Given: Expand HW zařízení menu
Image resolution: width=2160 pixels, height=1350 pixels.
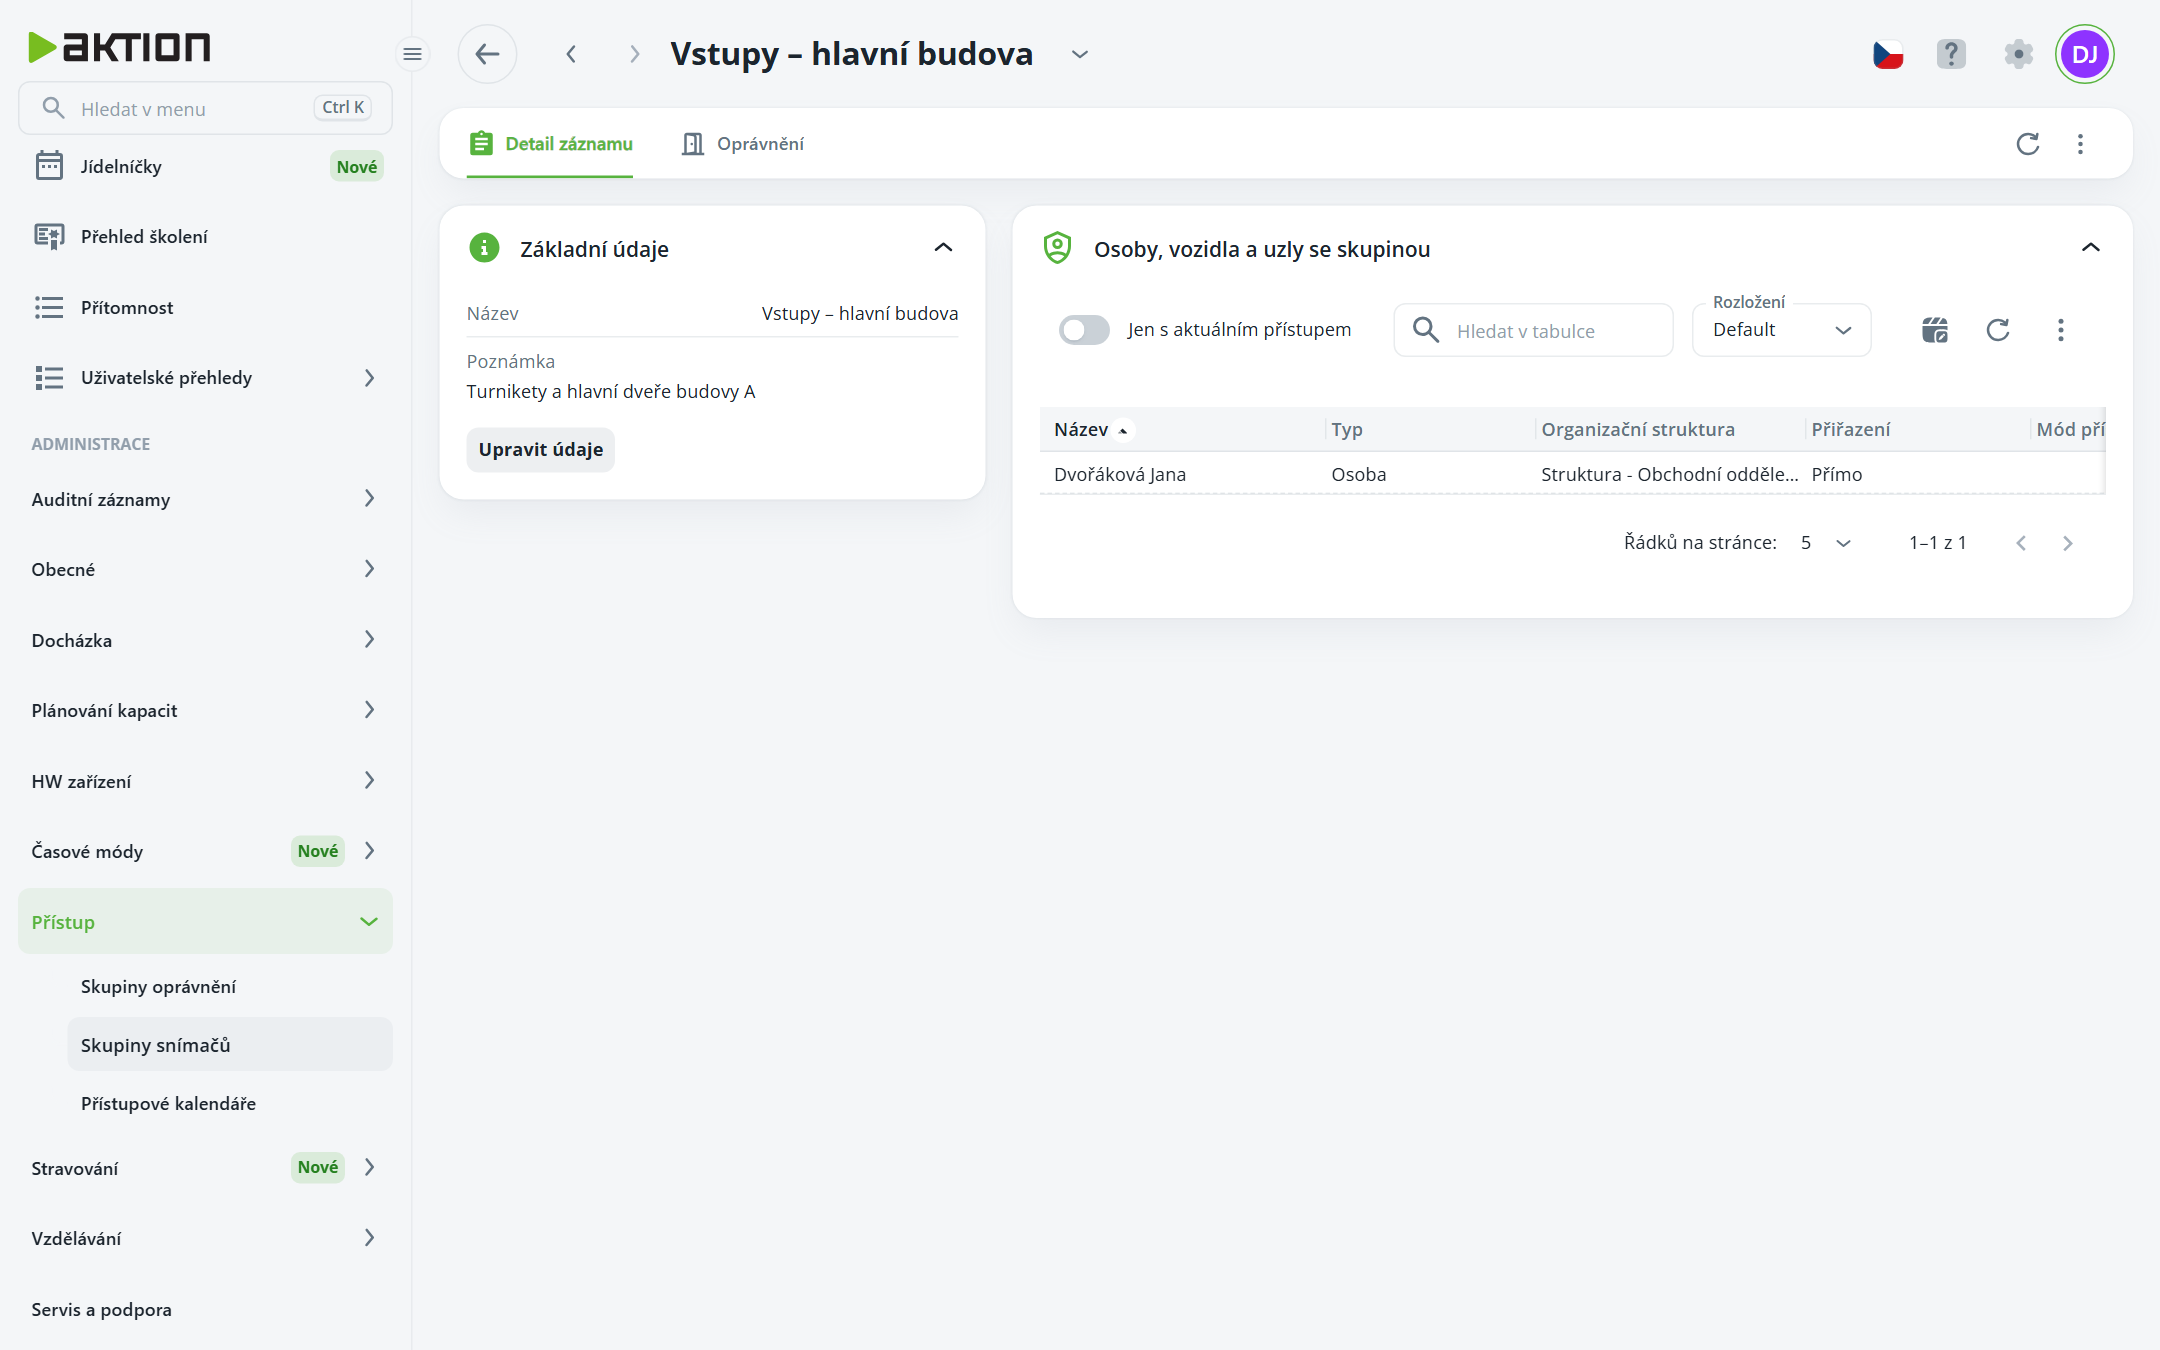Looking at the screenshot, I should [x=205, y=781].
